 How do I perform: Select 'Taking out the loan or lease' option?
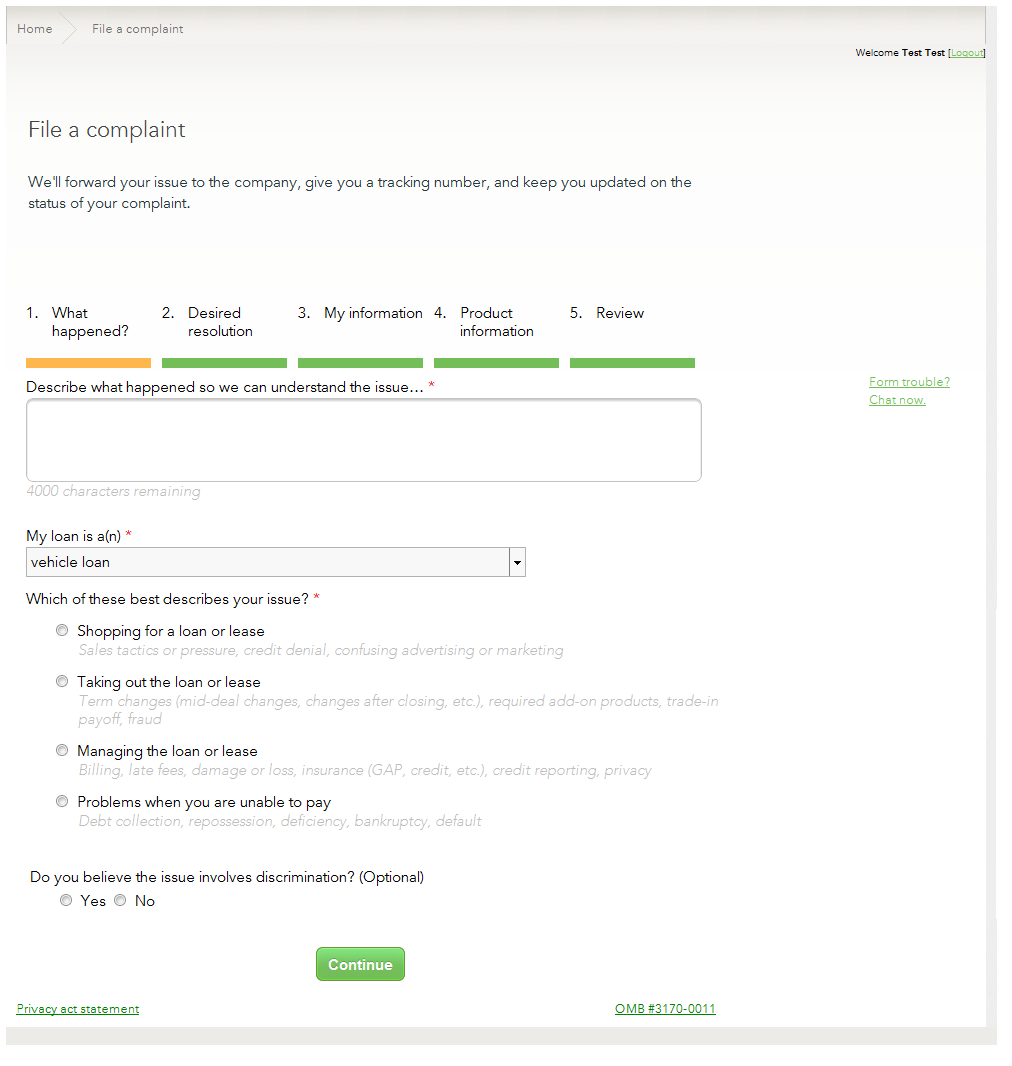pos(63,682)
